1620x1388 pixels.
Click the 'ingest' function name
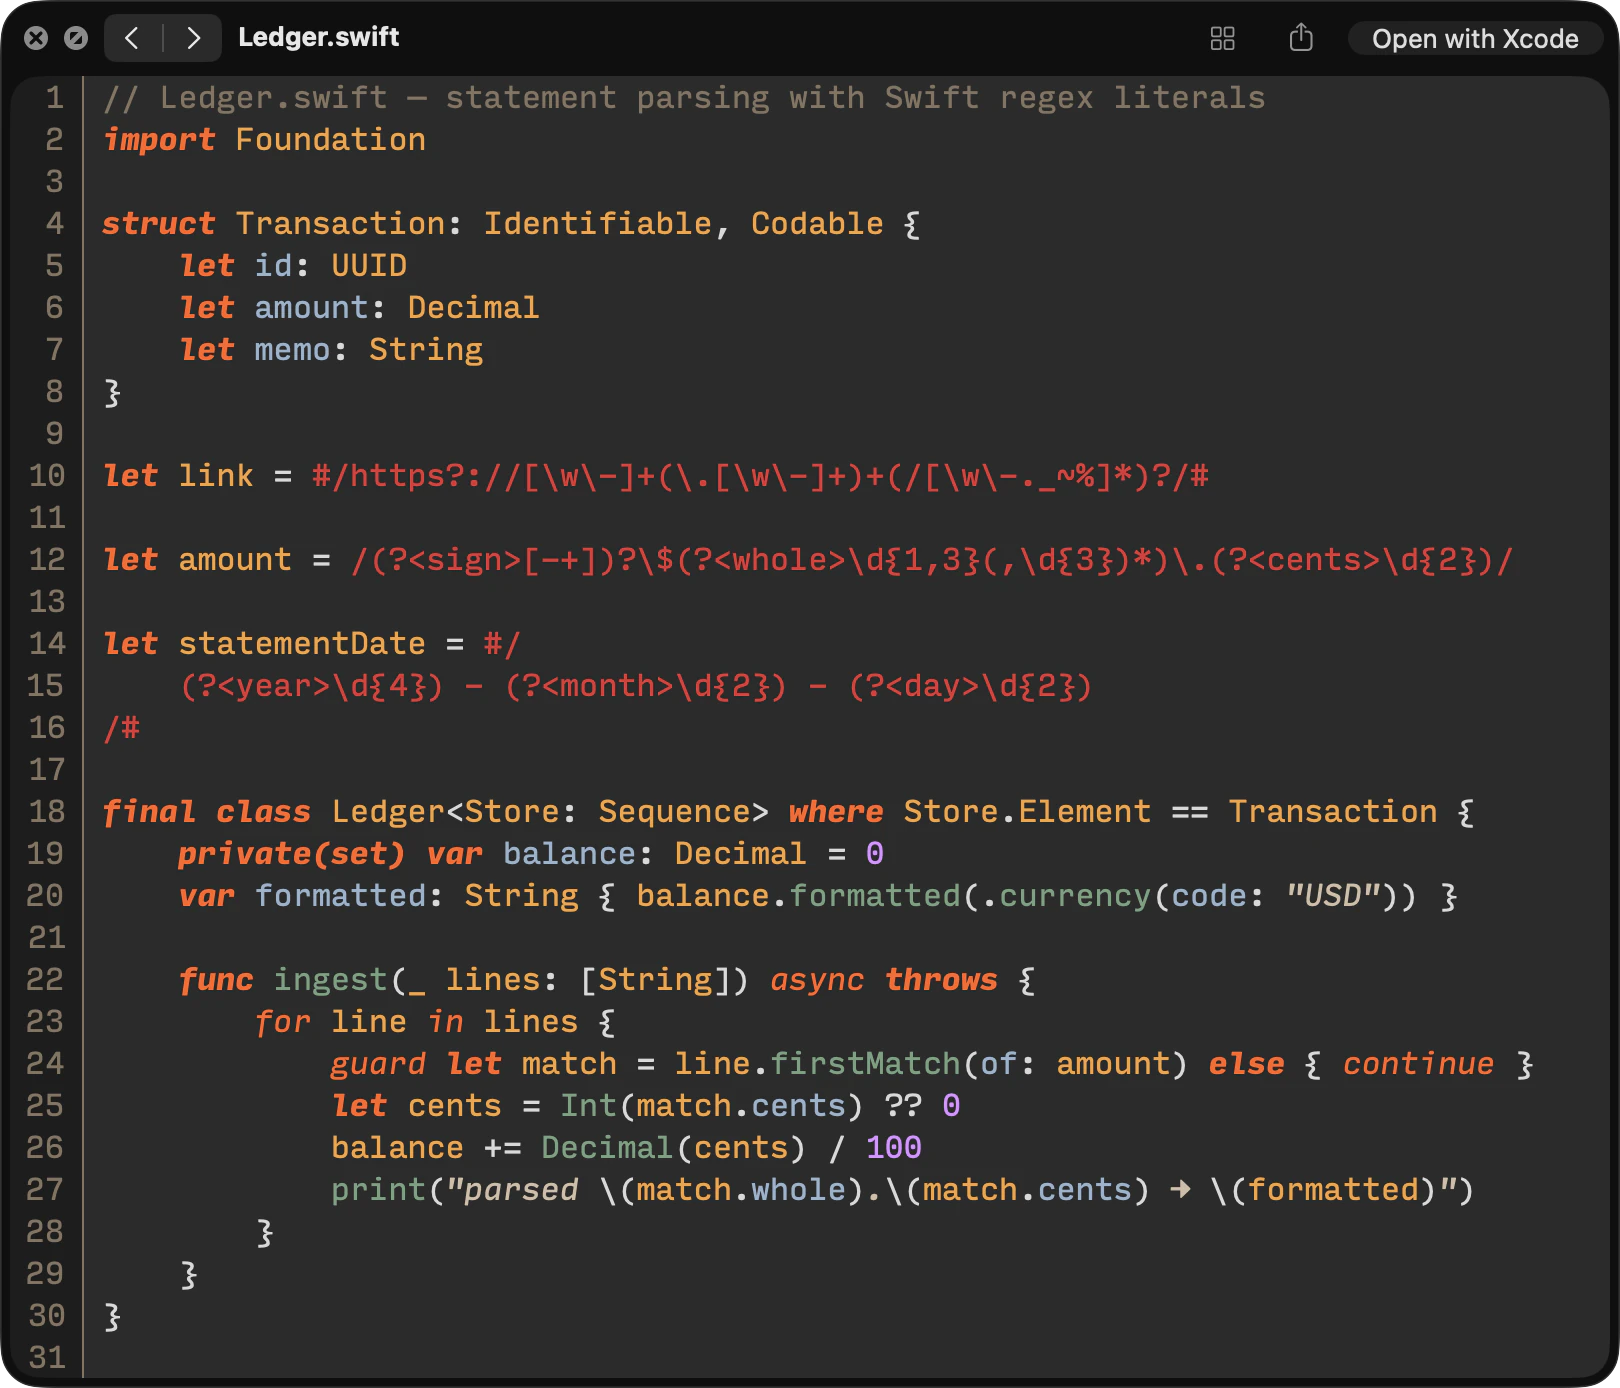point(330,980)
